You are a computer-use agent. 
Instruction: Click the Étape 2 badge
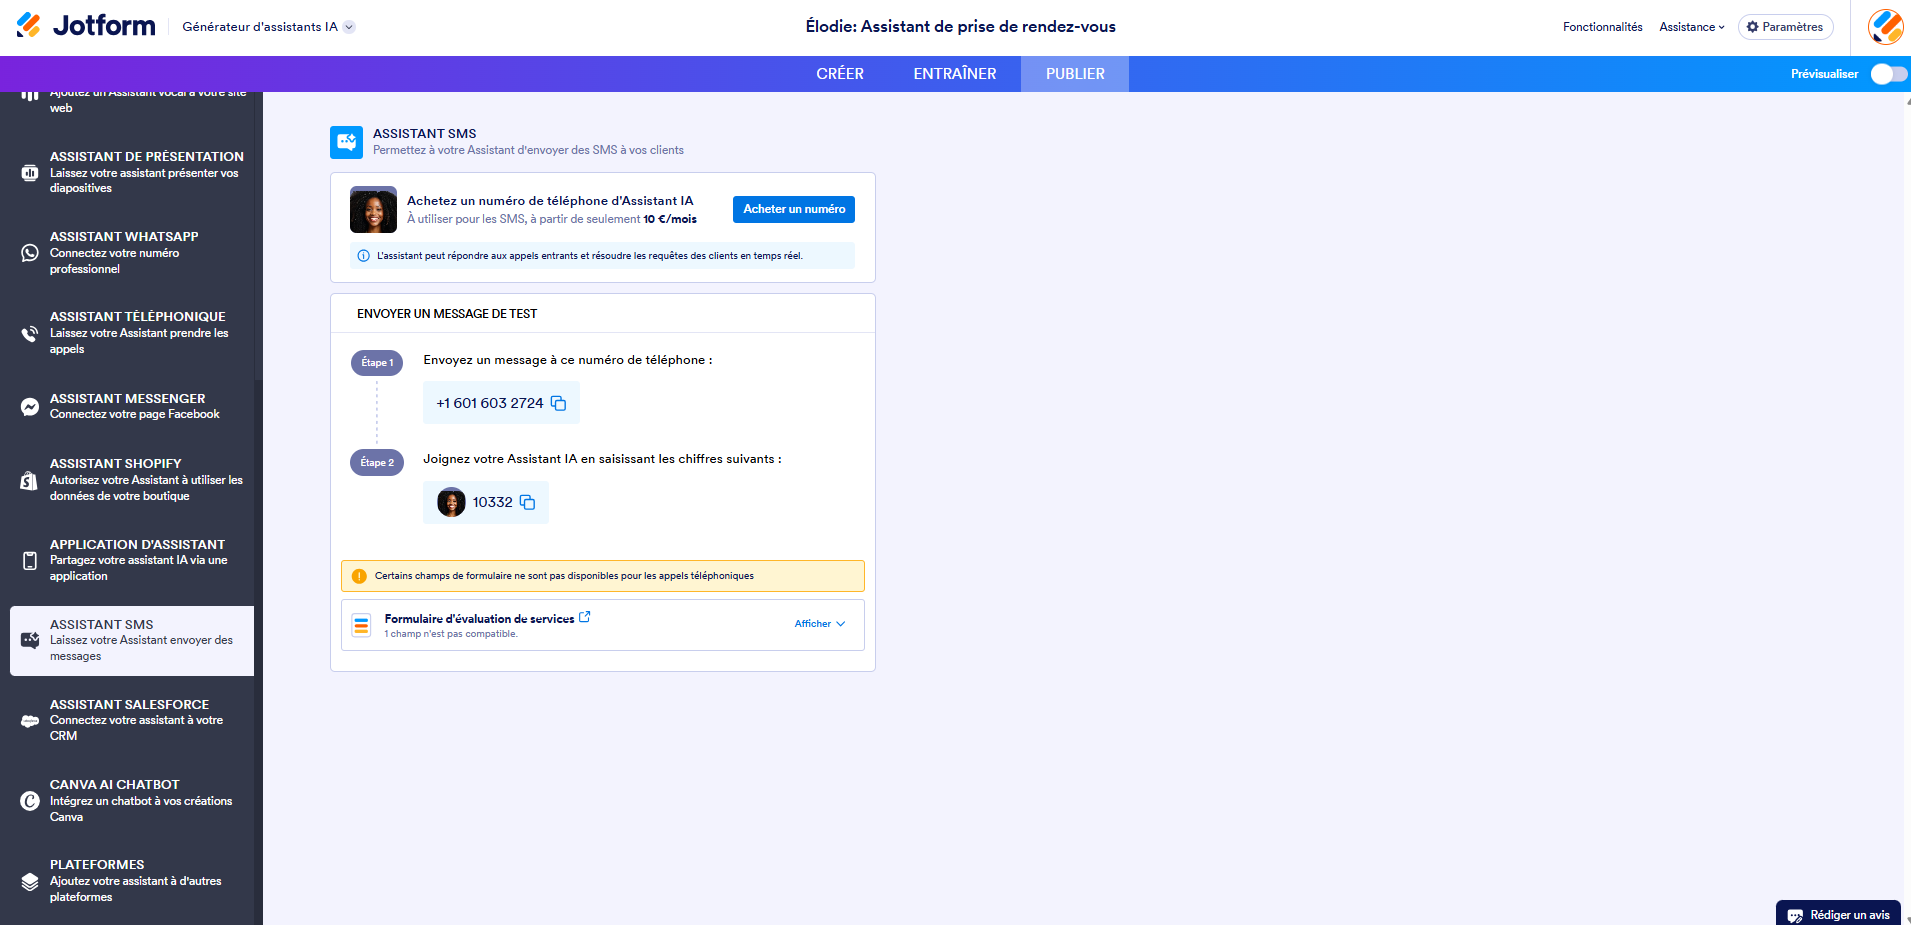pyautogui.click(x=377, y=462)
